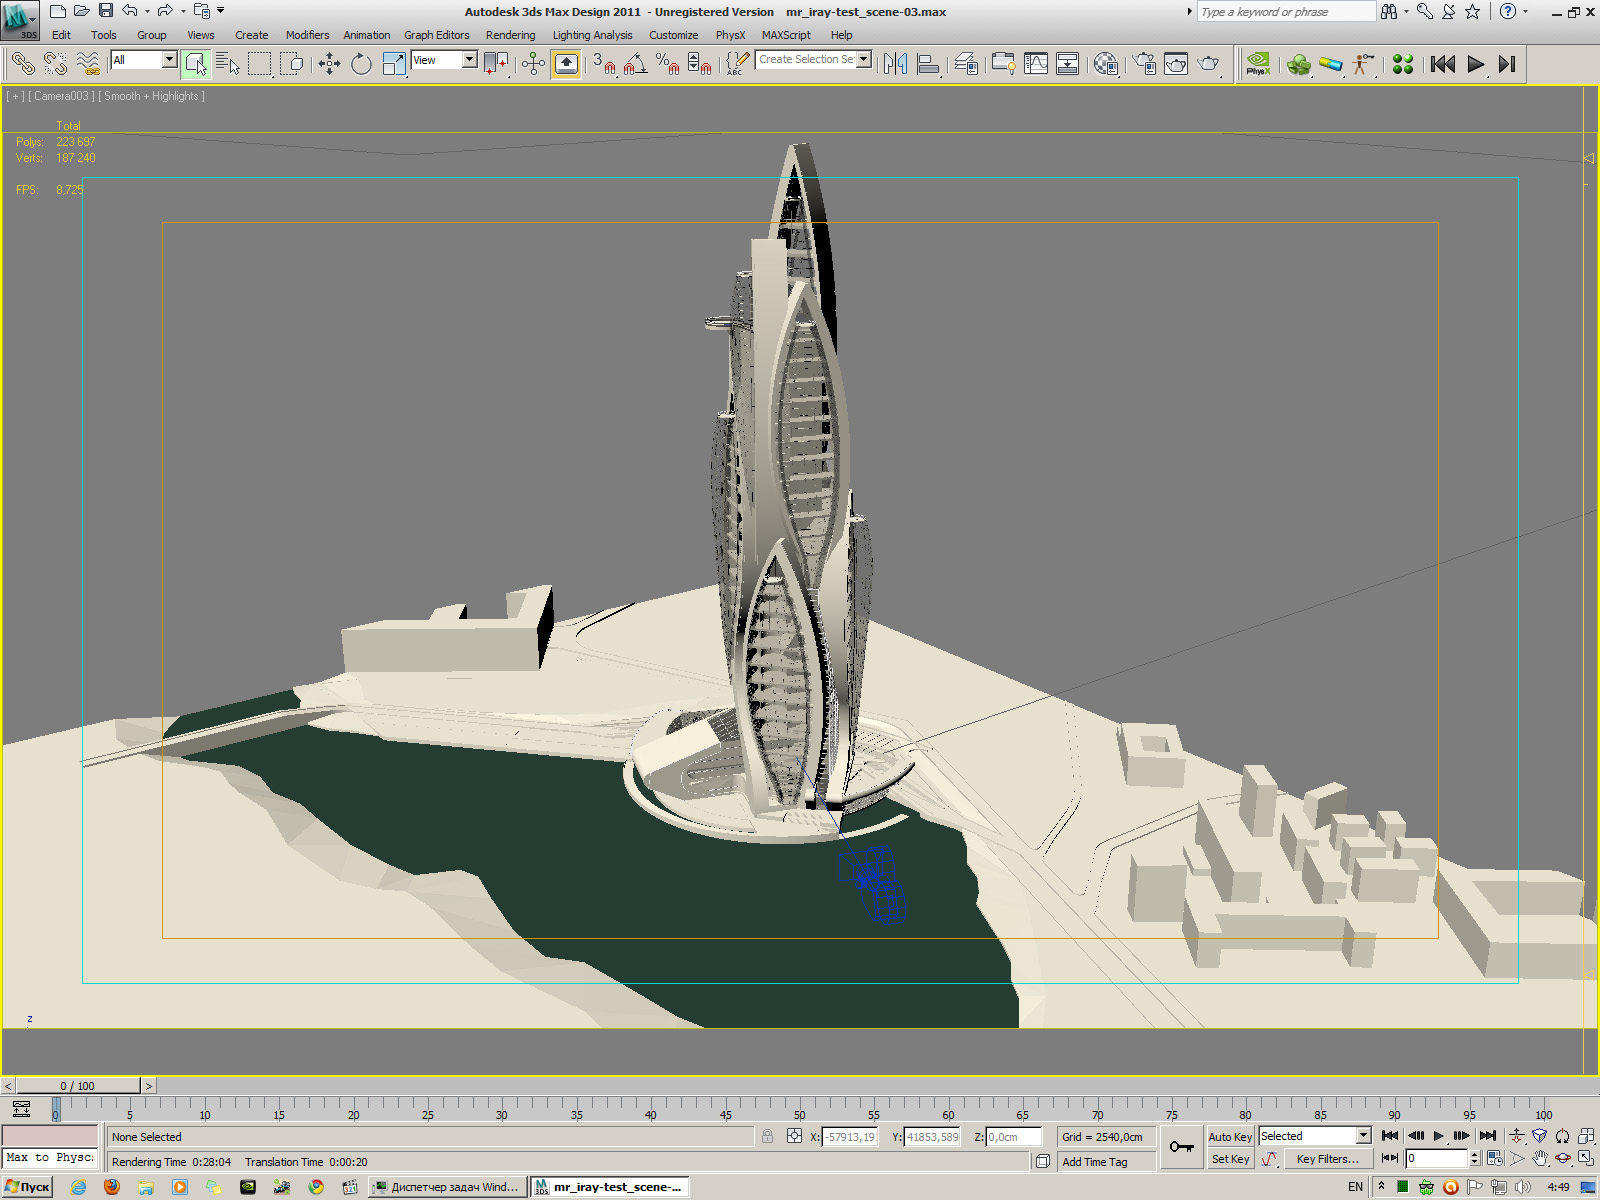Activate Pan View hand icon
This screenshot has width=1600, height=1200.
tap(1540, 1158)
